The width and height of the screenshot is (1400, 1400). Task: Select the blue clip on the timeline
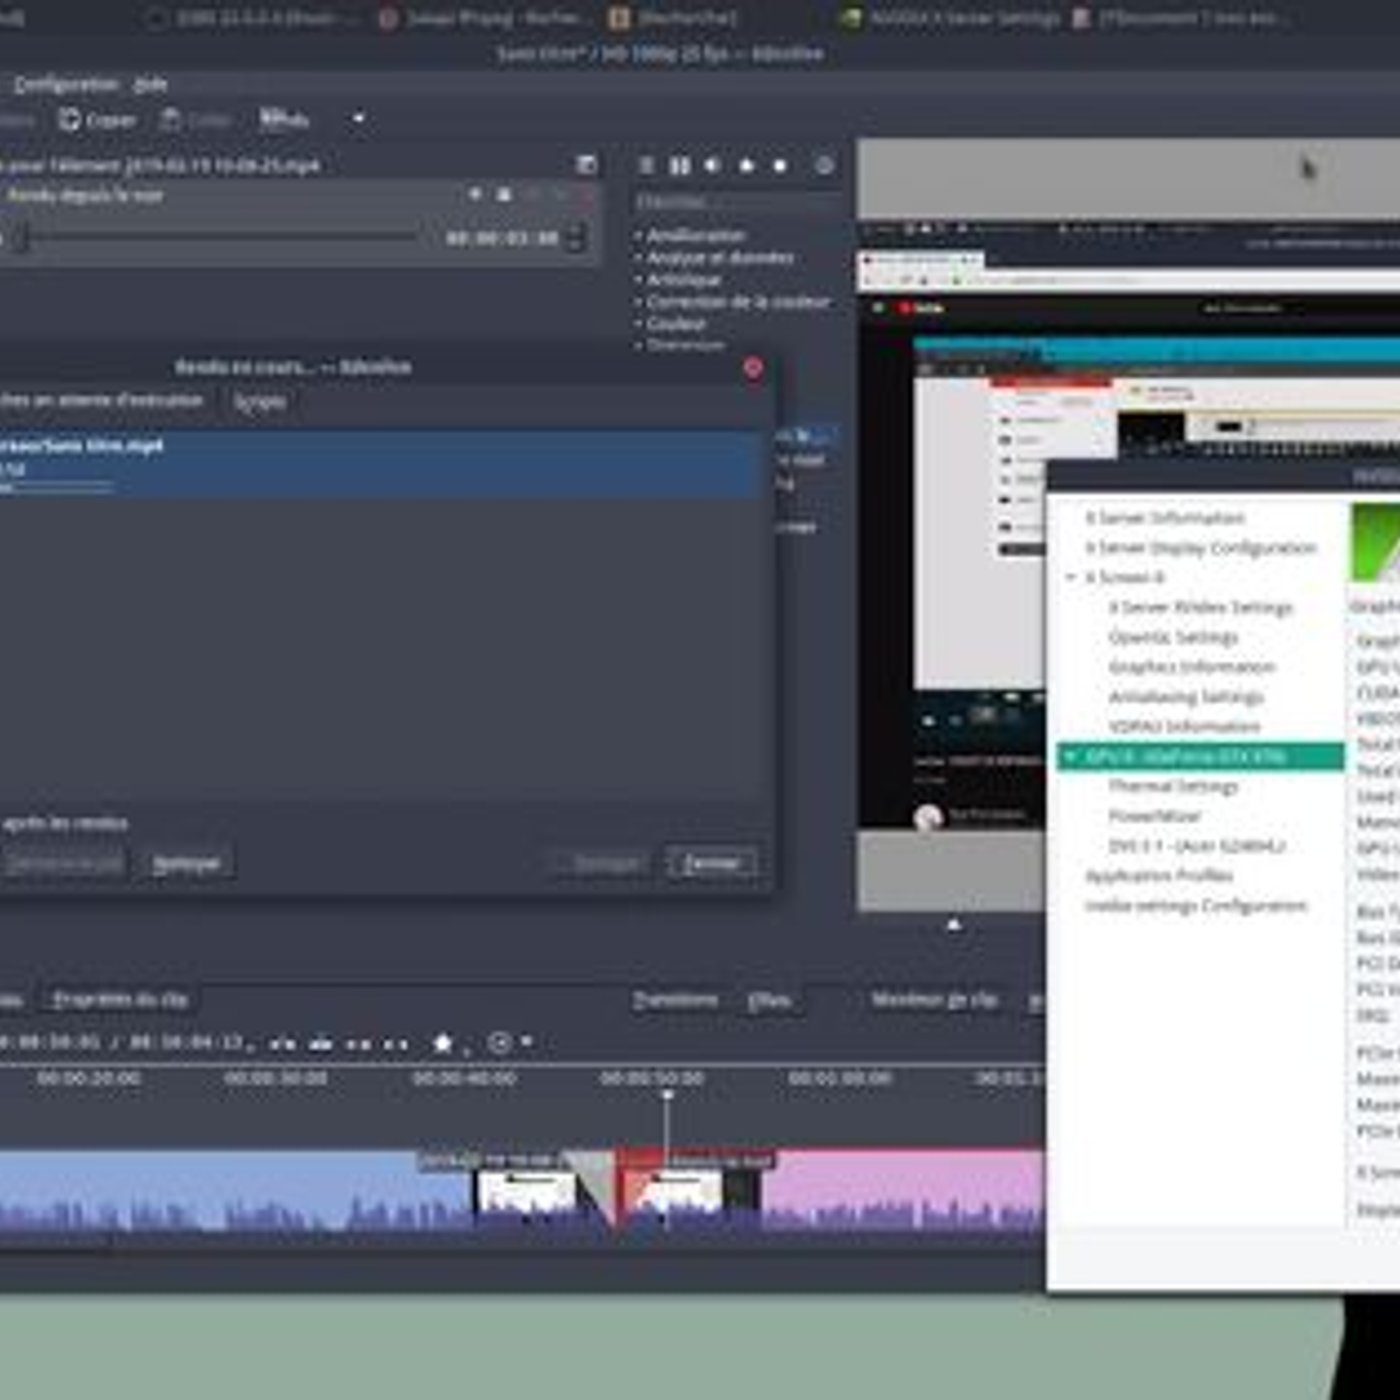point(235,1190)
